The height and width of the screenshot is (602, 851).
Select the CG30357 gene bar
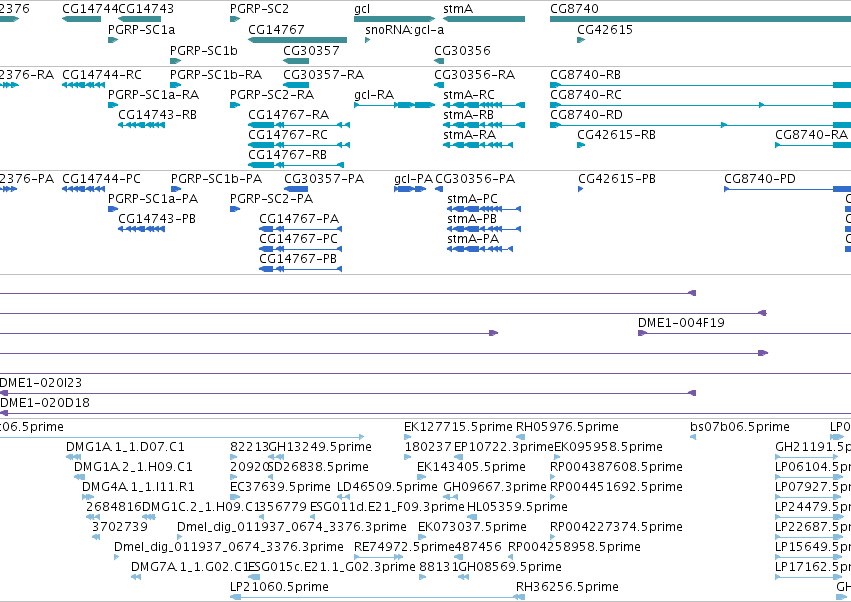tap(296, 61)
